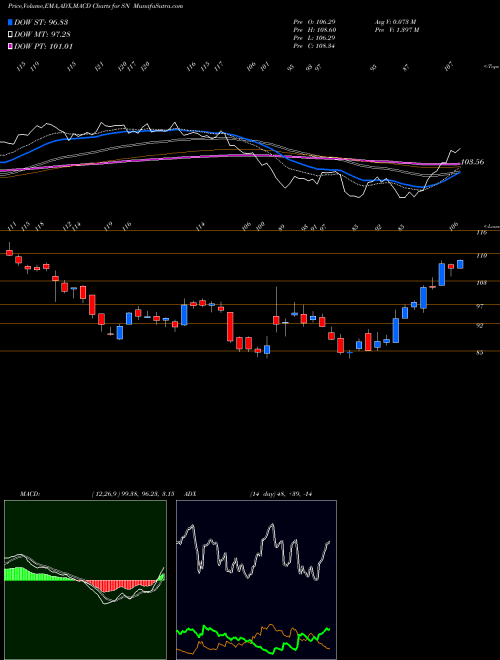Click inside the green MACD histogram panel
Image resolution: width=500 pixels, height=660 pixels.
point(85,580)
